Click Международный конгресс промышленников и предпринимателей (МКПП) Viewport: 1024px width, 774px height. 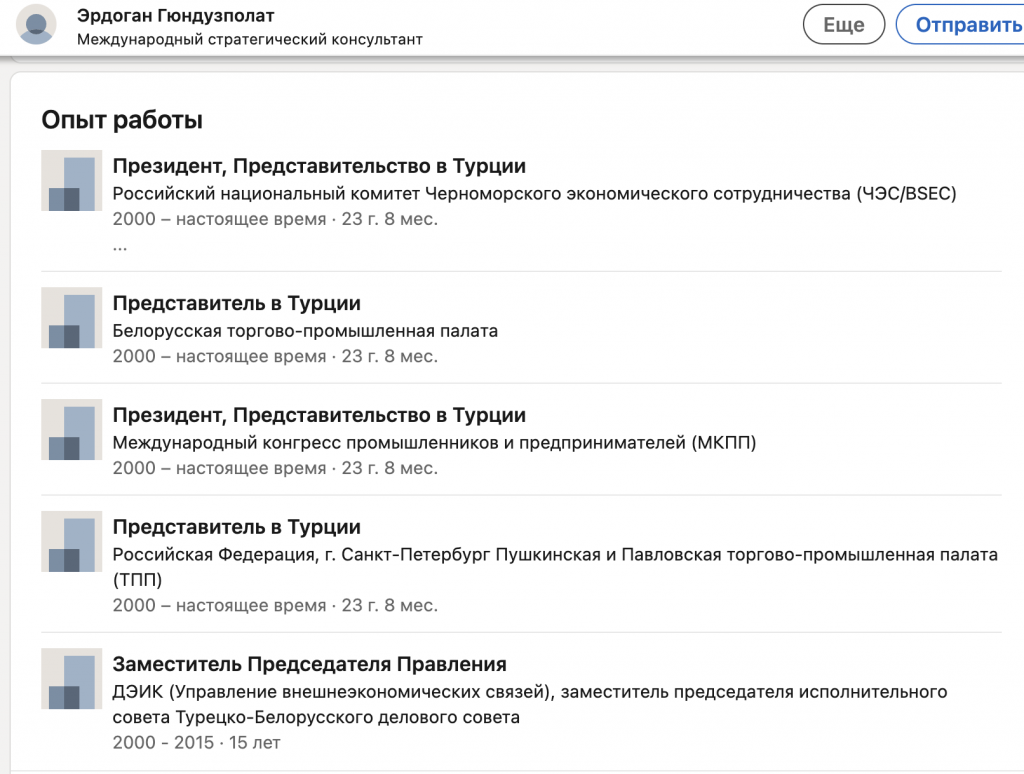click(434, 442)
